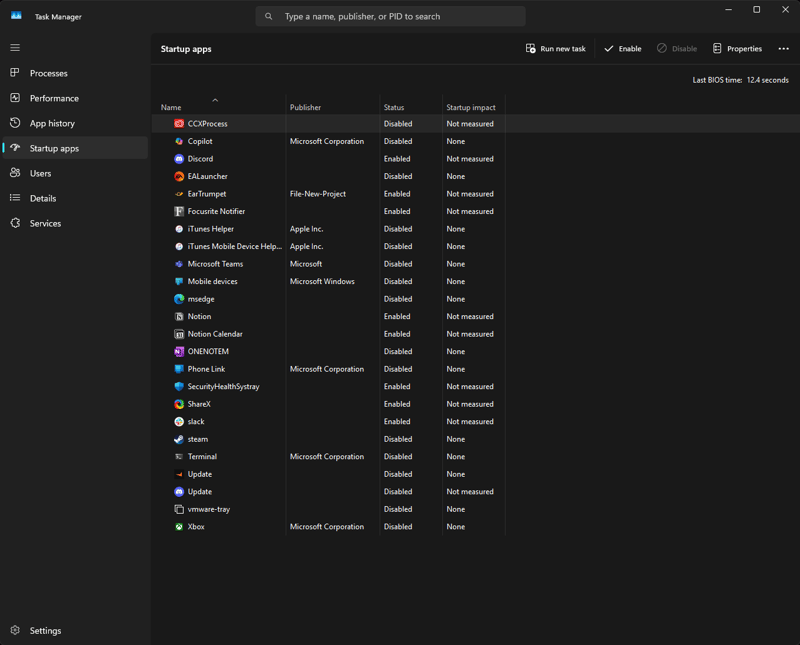The height and width of the screenshot is (645, 800).
Task: Click the SecurityHealthSystray shield icon
Action: click(179, 386)
